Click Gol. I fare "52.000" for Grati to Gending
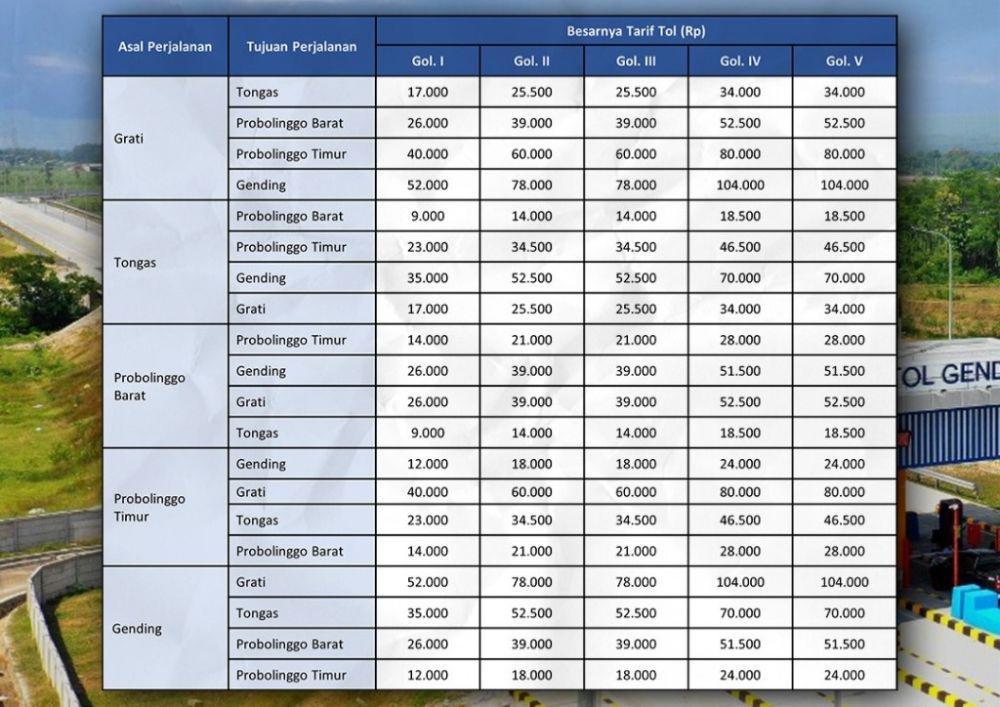This screenshot has height=707, width=1000. point(427,186)
